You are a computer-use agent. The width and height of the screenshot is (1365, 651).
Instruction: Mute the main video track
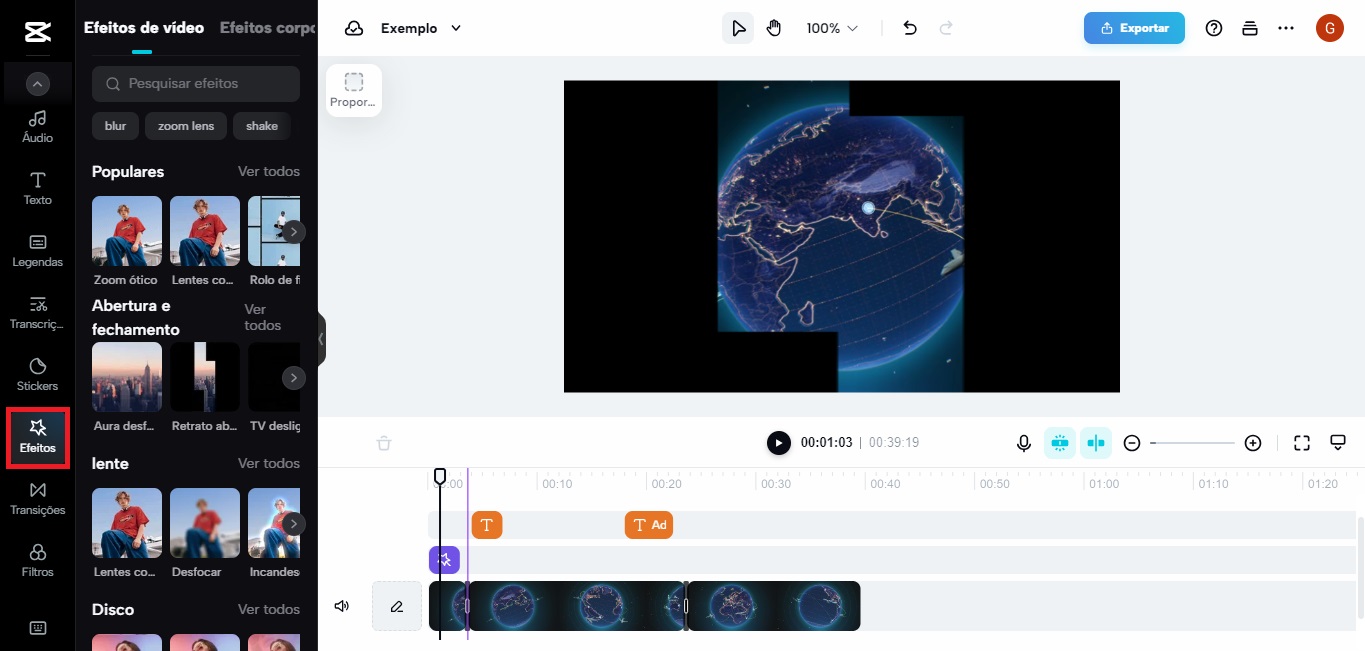[342, 606]
